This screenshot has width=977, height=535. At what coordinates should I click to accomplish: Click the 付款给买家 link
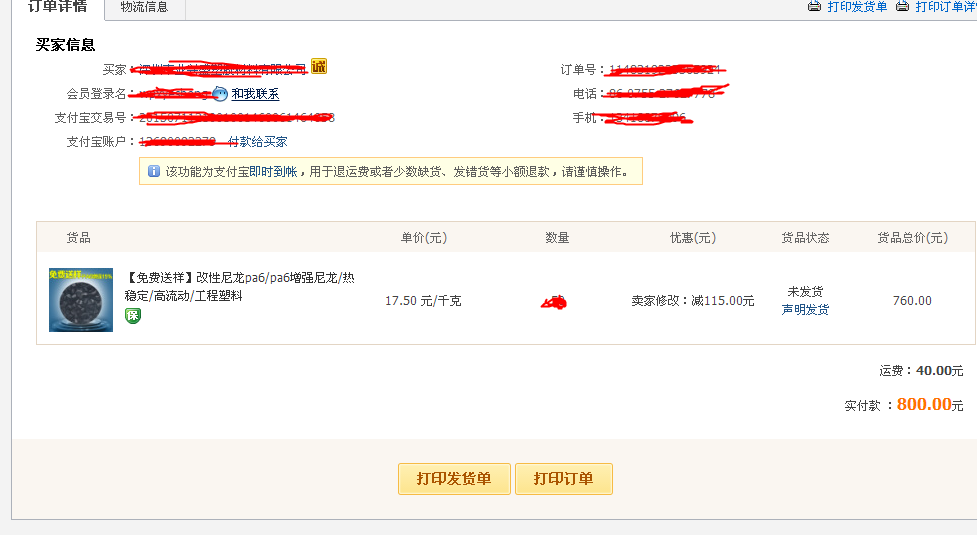tap(258, 142)
